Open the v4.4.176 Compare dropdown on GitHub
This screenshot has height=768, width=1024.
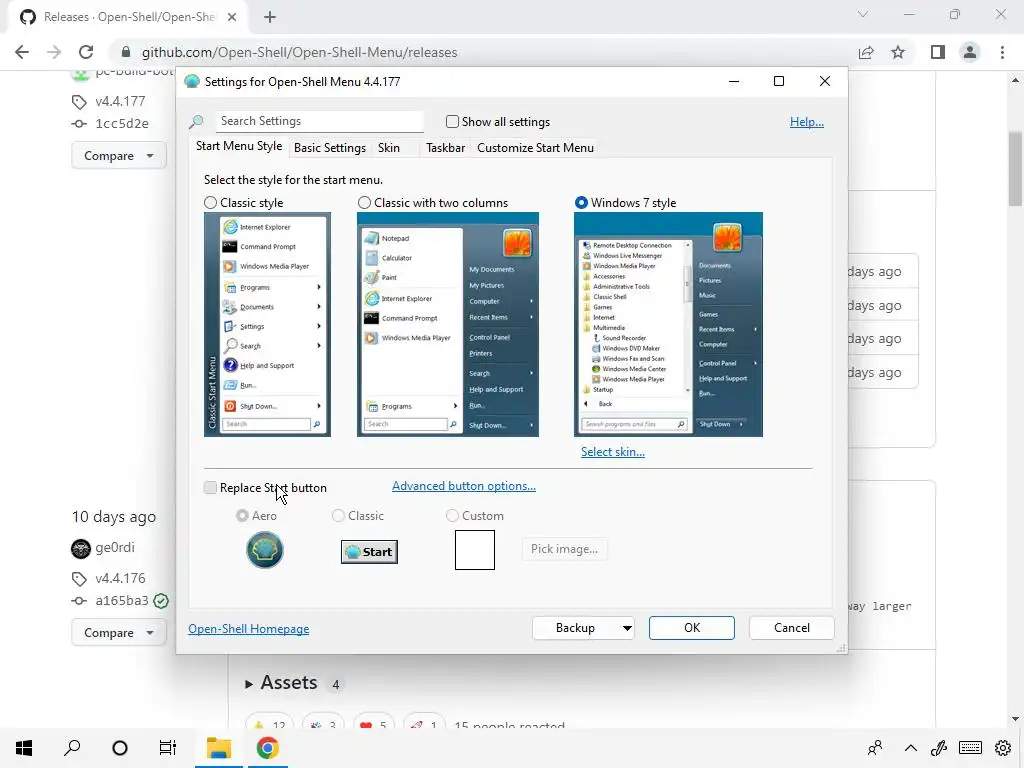click(x=119, y=633)
